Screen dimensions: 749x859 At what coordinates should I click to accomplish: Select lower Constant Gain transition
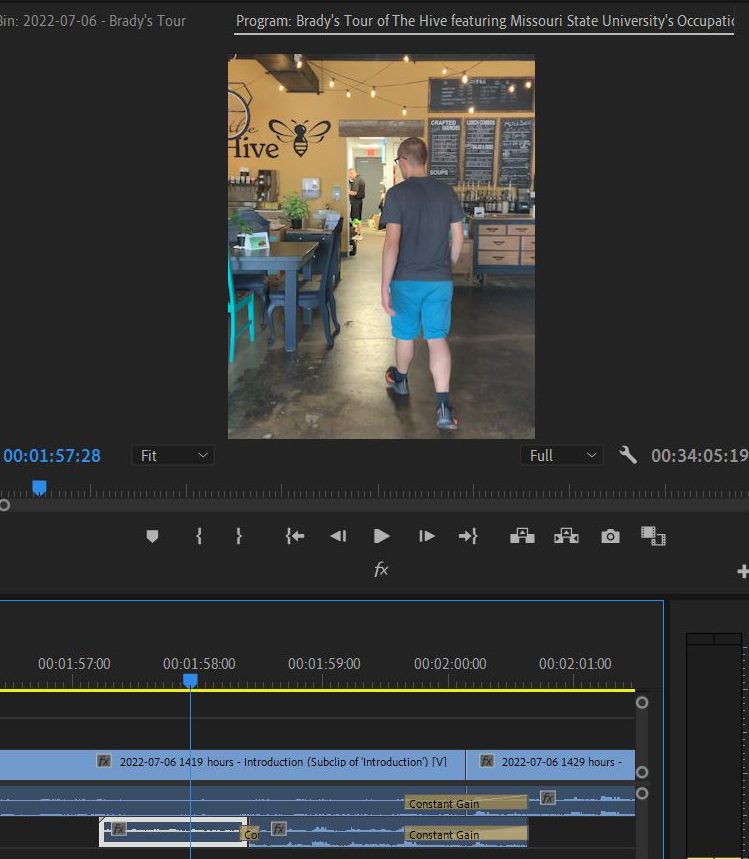point(466,834)
